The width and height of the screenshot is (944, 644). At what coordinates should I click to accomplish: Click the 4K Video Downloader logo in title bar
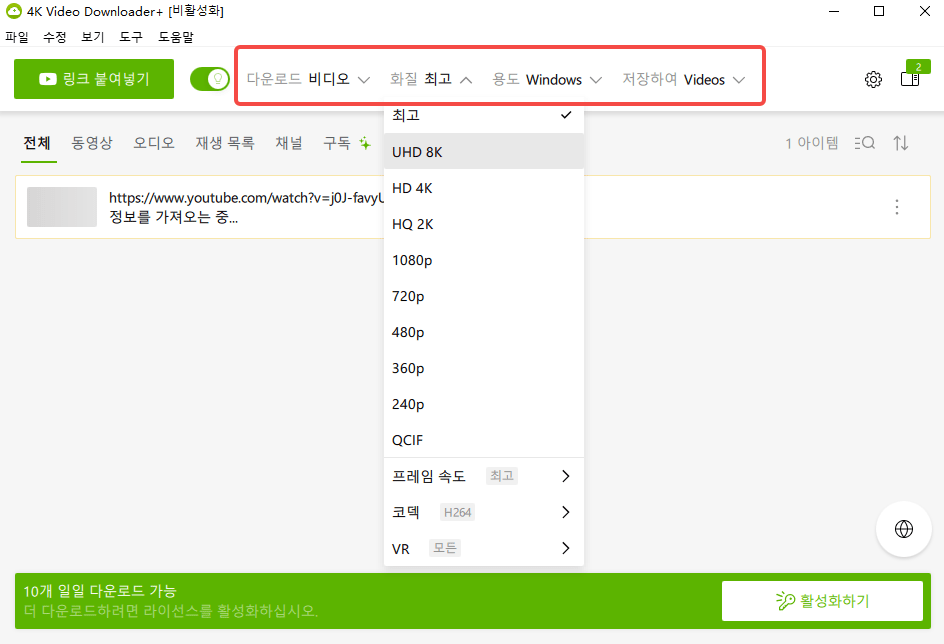tap(14, 11)
